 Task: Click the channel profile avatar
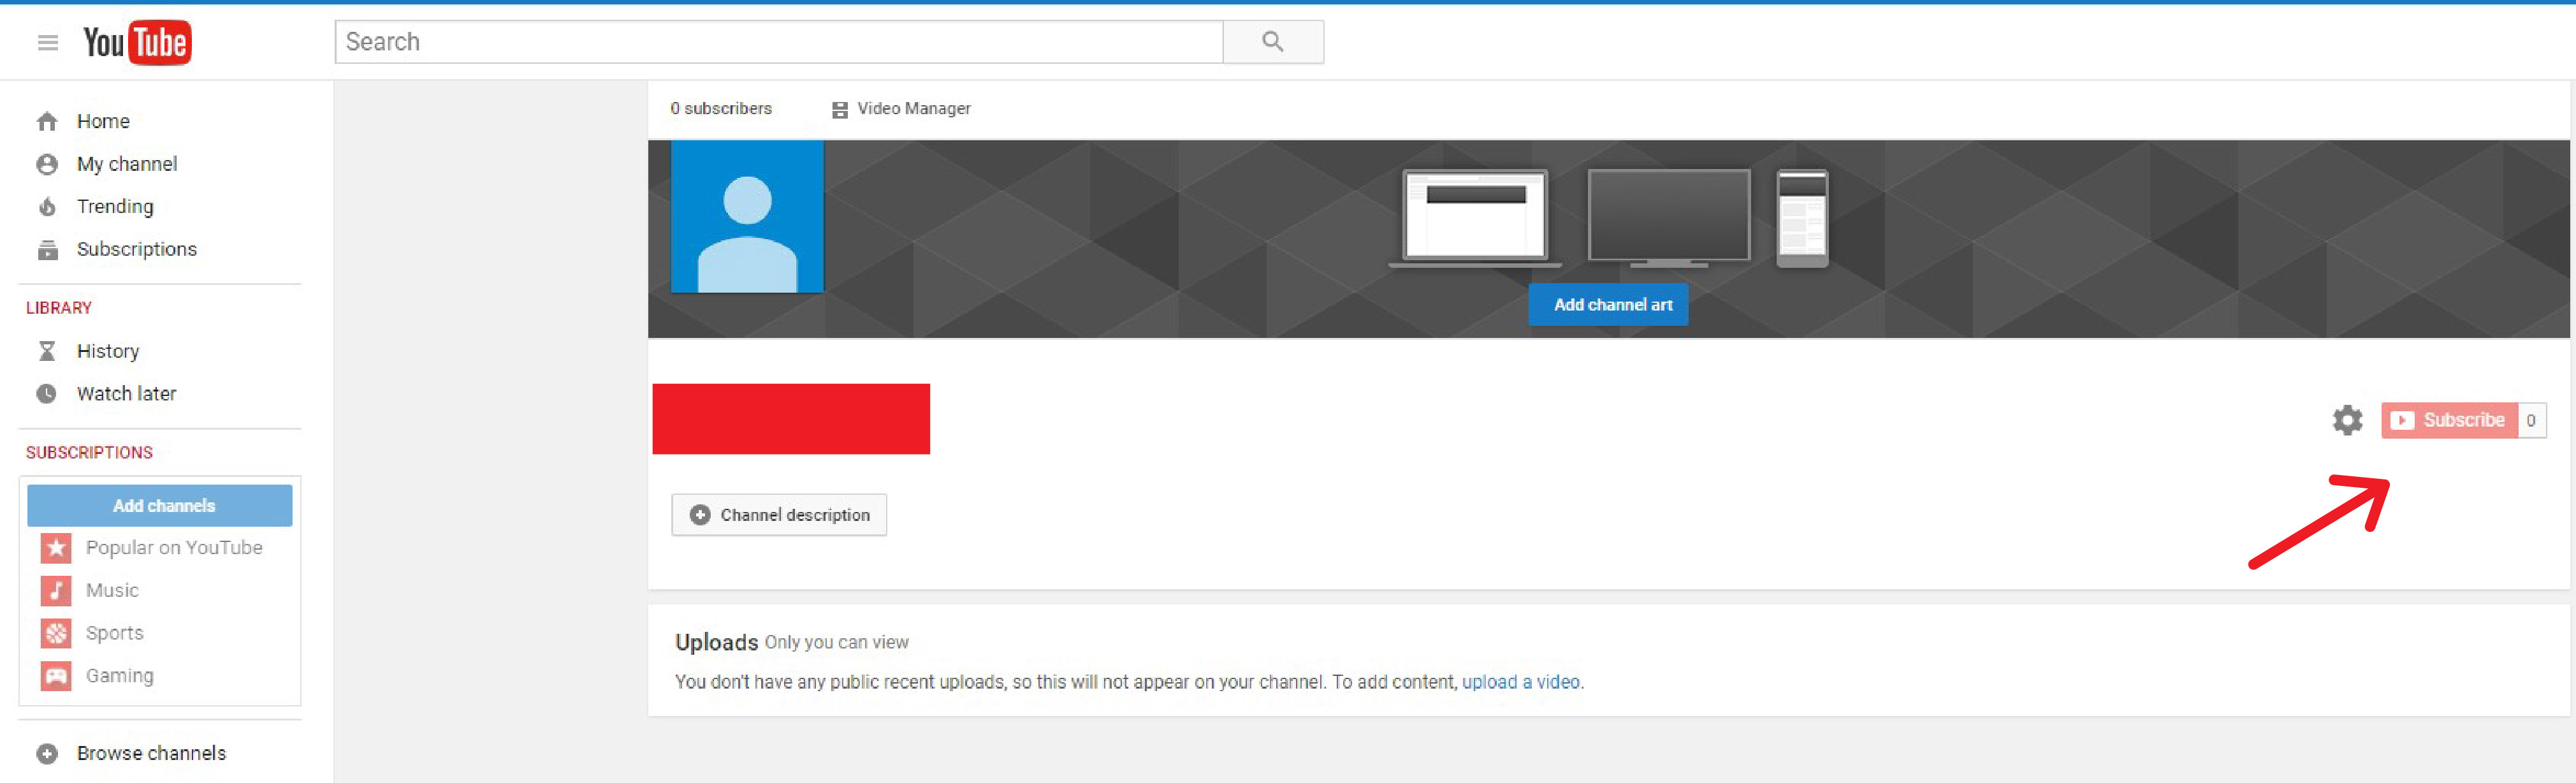(747, 217)
